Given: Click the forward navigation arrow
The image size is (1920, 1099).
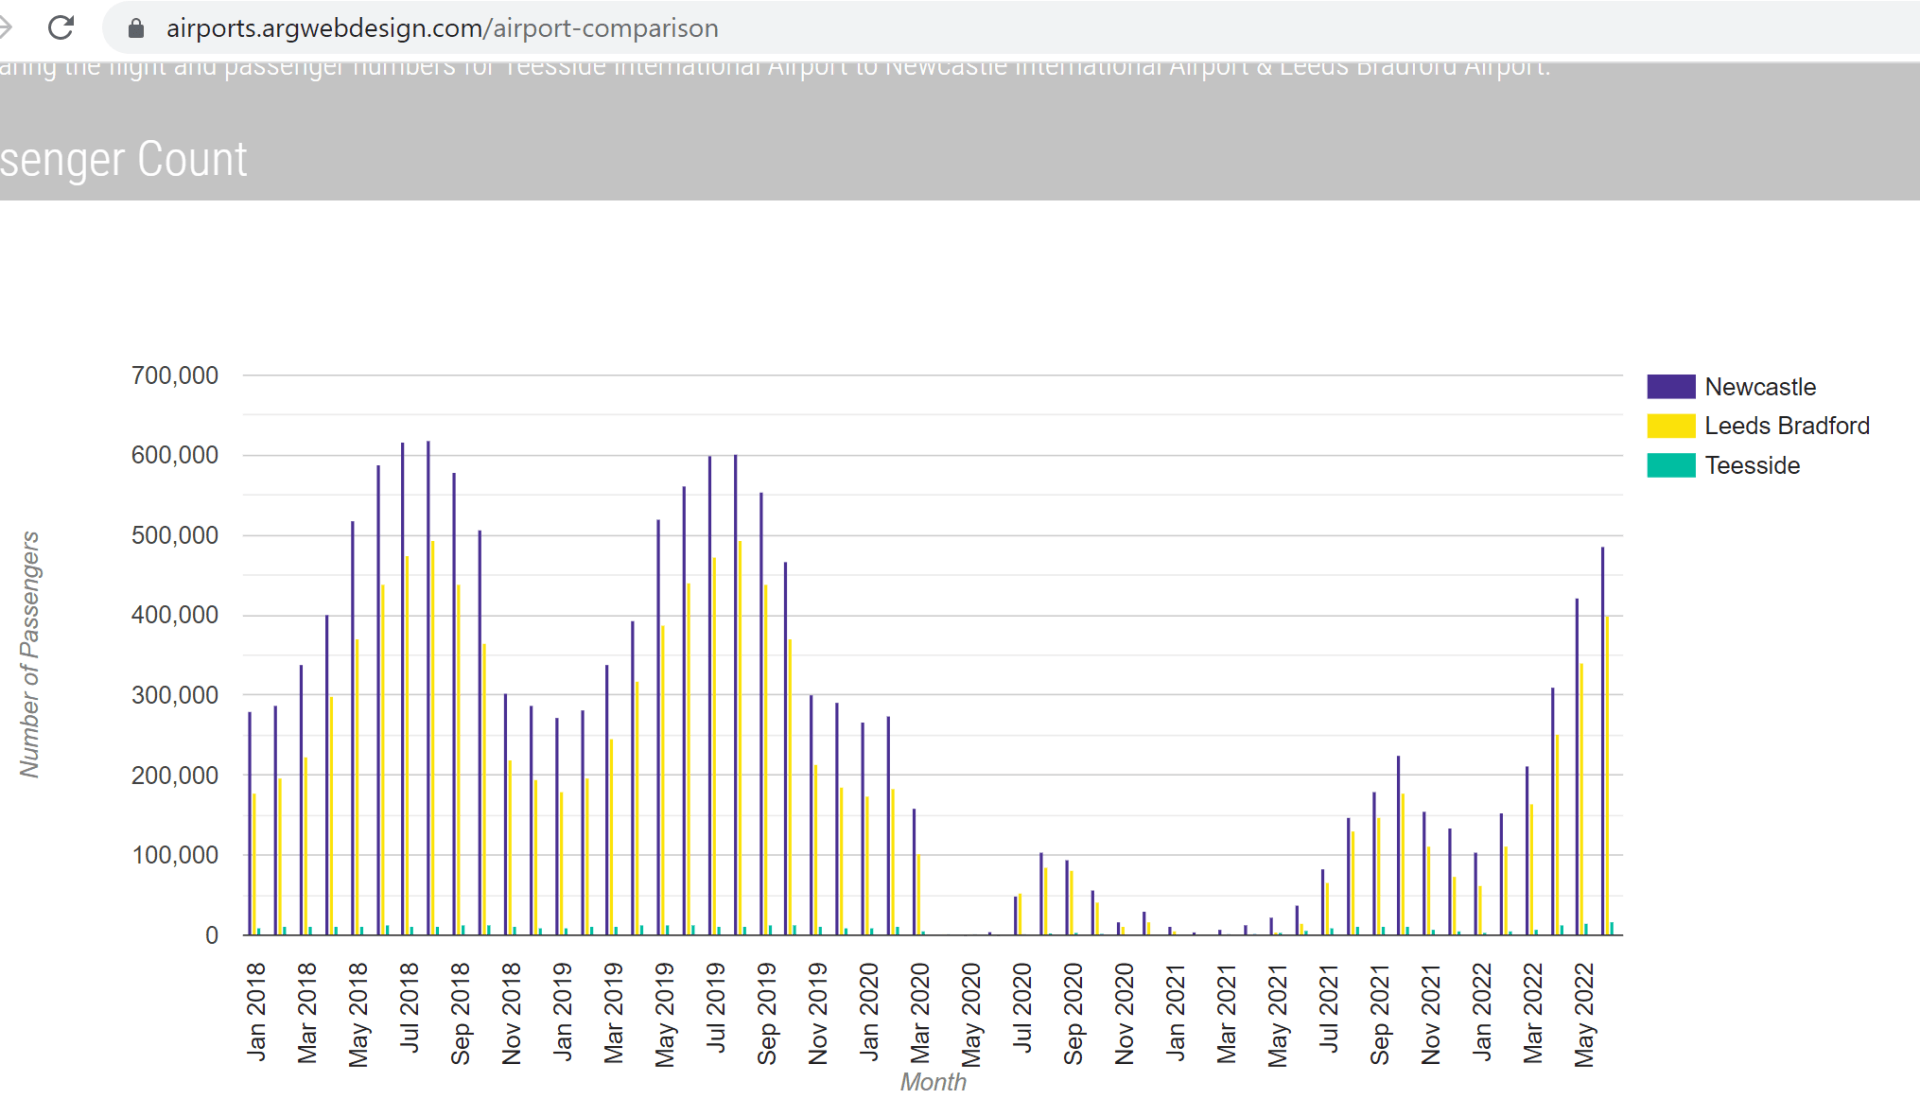Looking at the screenshot, I should pyautogui.click(x=5, y=28).
